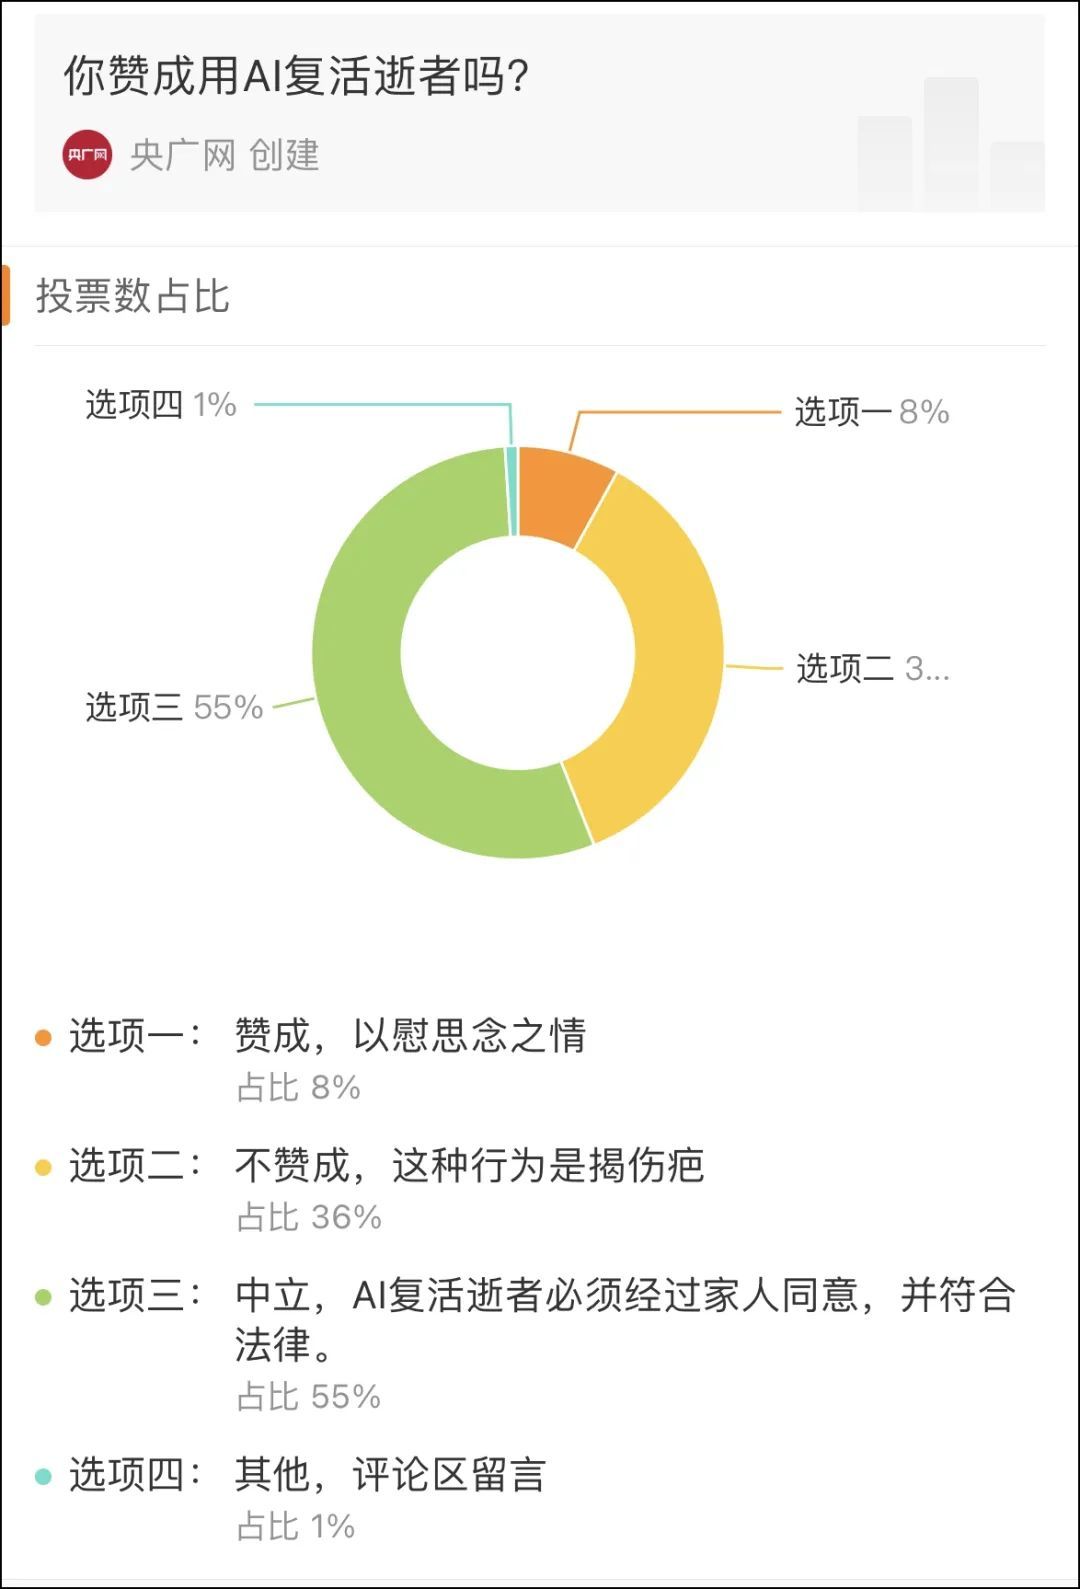This screenshot has height=1589, width=1080.
Task: Click the orange dot beside 选项一
Action: point(43,1037)
